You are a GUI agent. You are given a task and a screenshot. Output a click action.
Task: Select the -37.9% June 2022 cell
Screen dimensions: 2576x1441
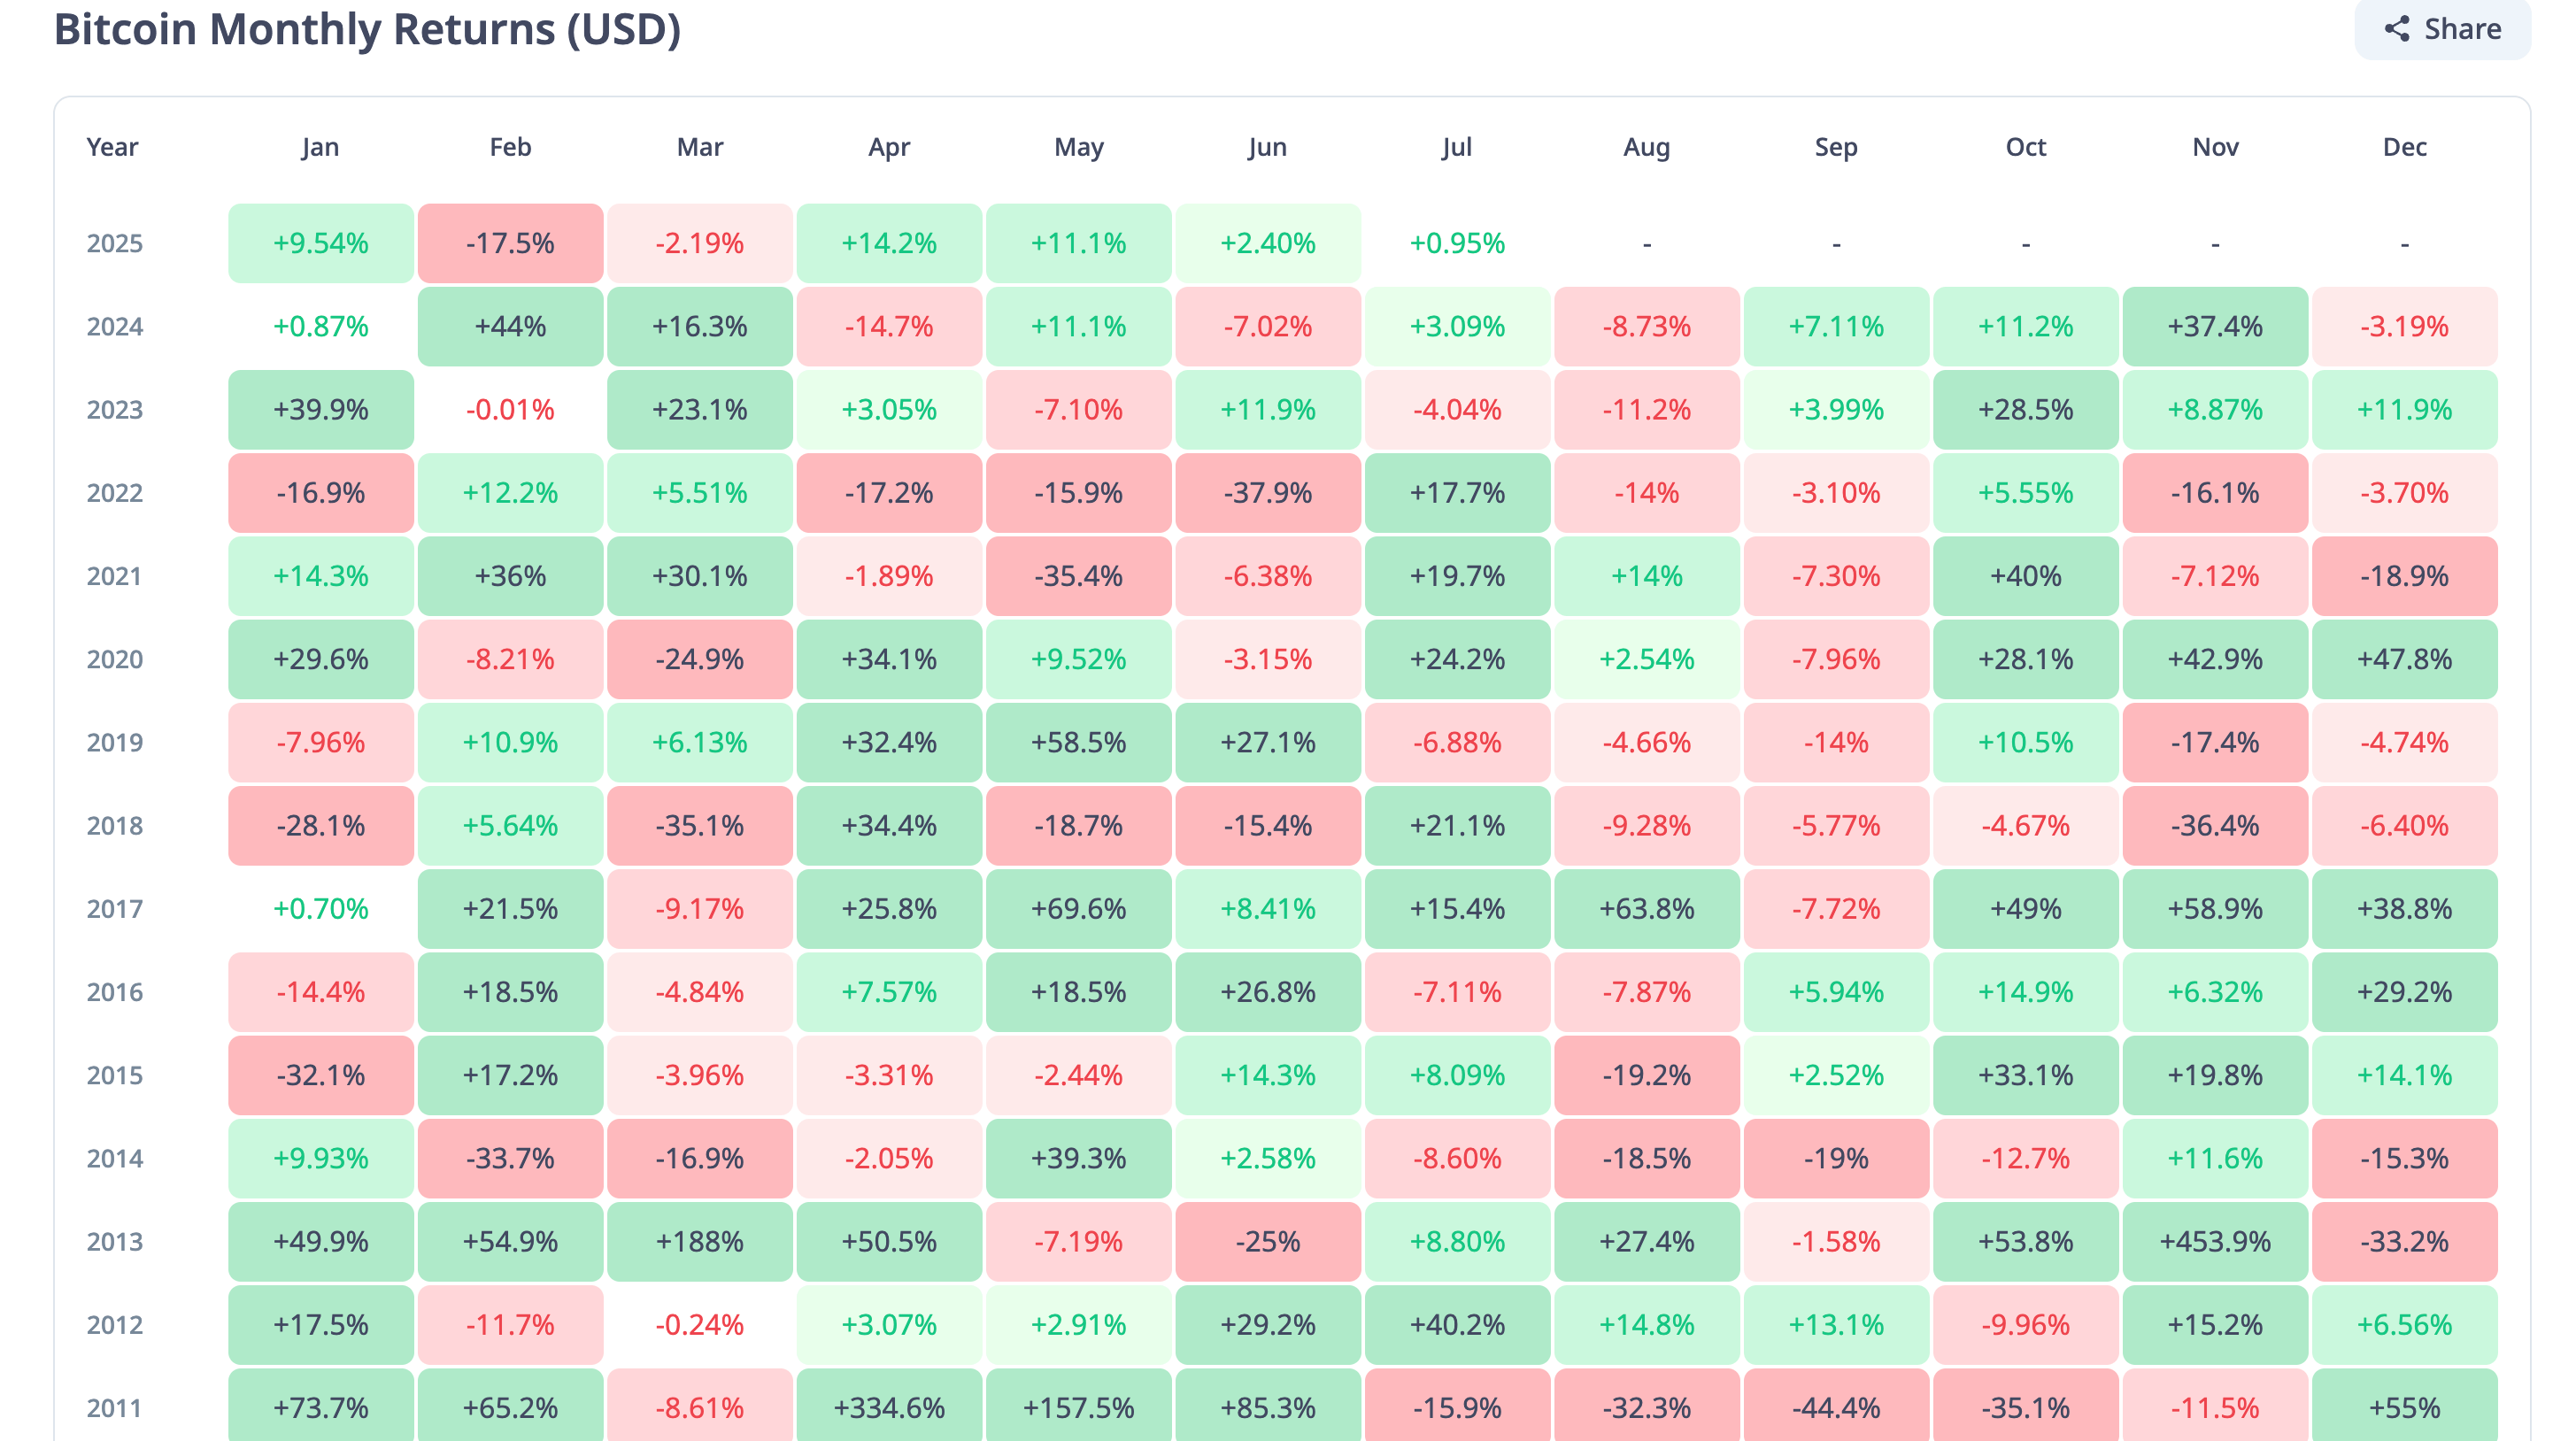tap(1268, 493)
